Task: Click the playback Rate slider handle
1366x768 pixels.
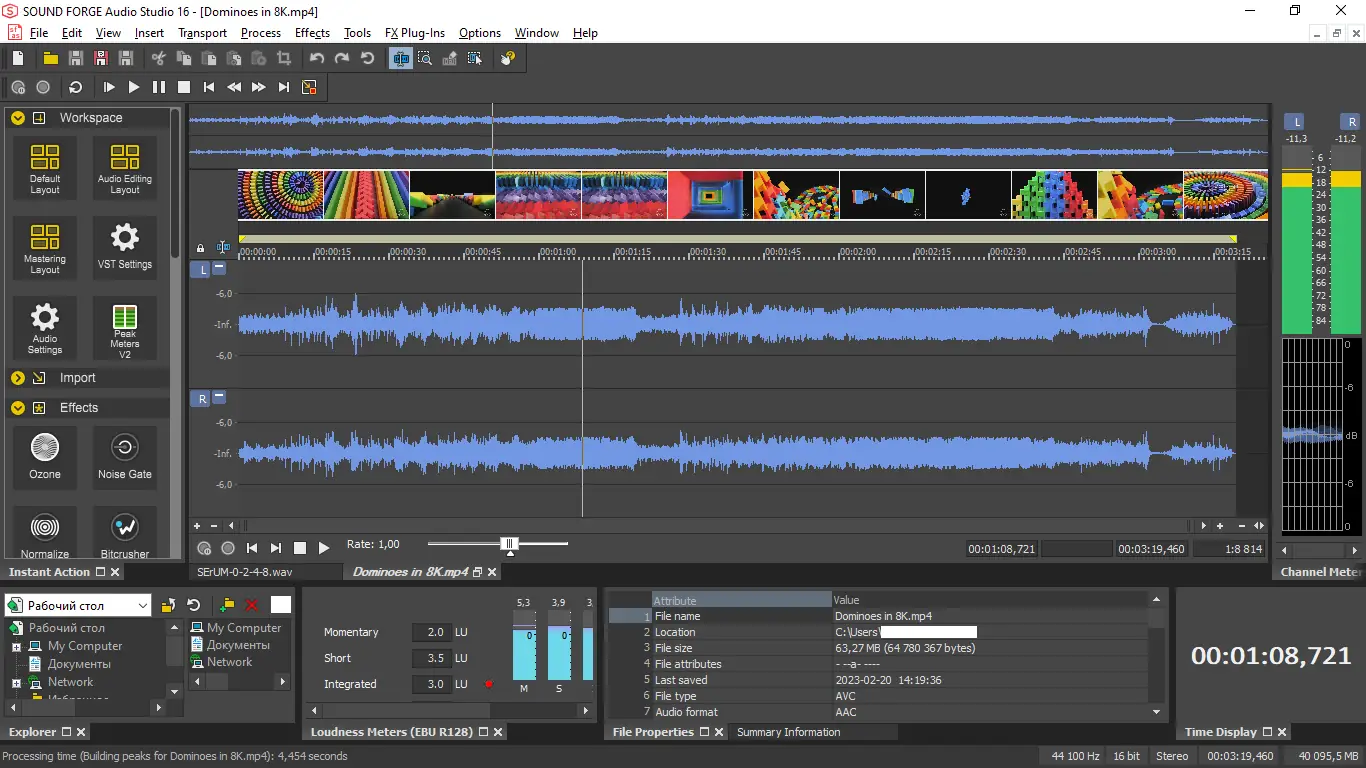Action: [x=510, y=544]
